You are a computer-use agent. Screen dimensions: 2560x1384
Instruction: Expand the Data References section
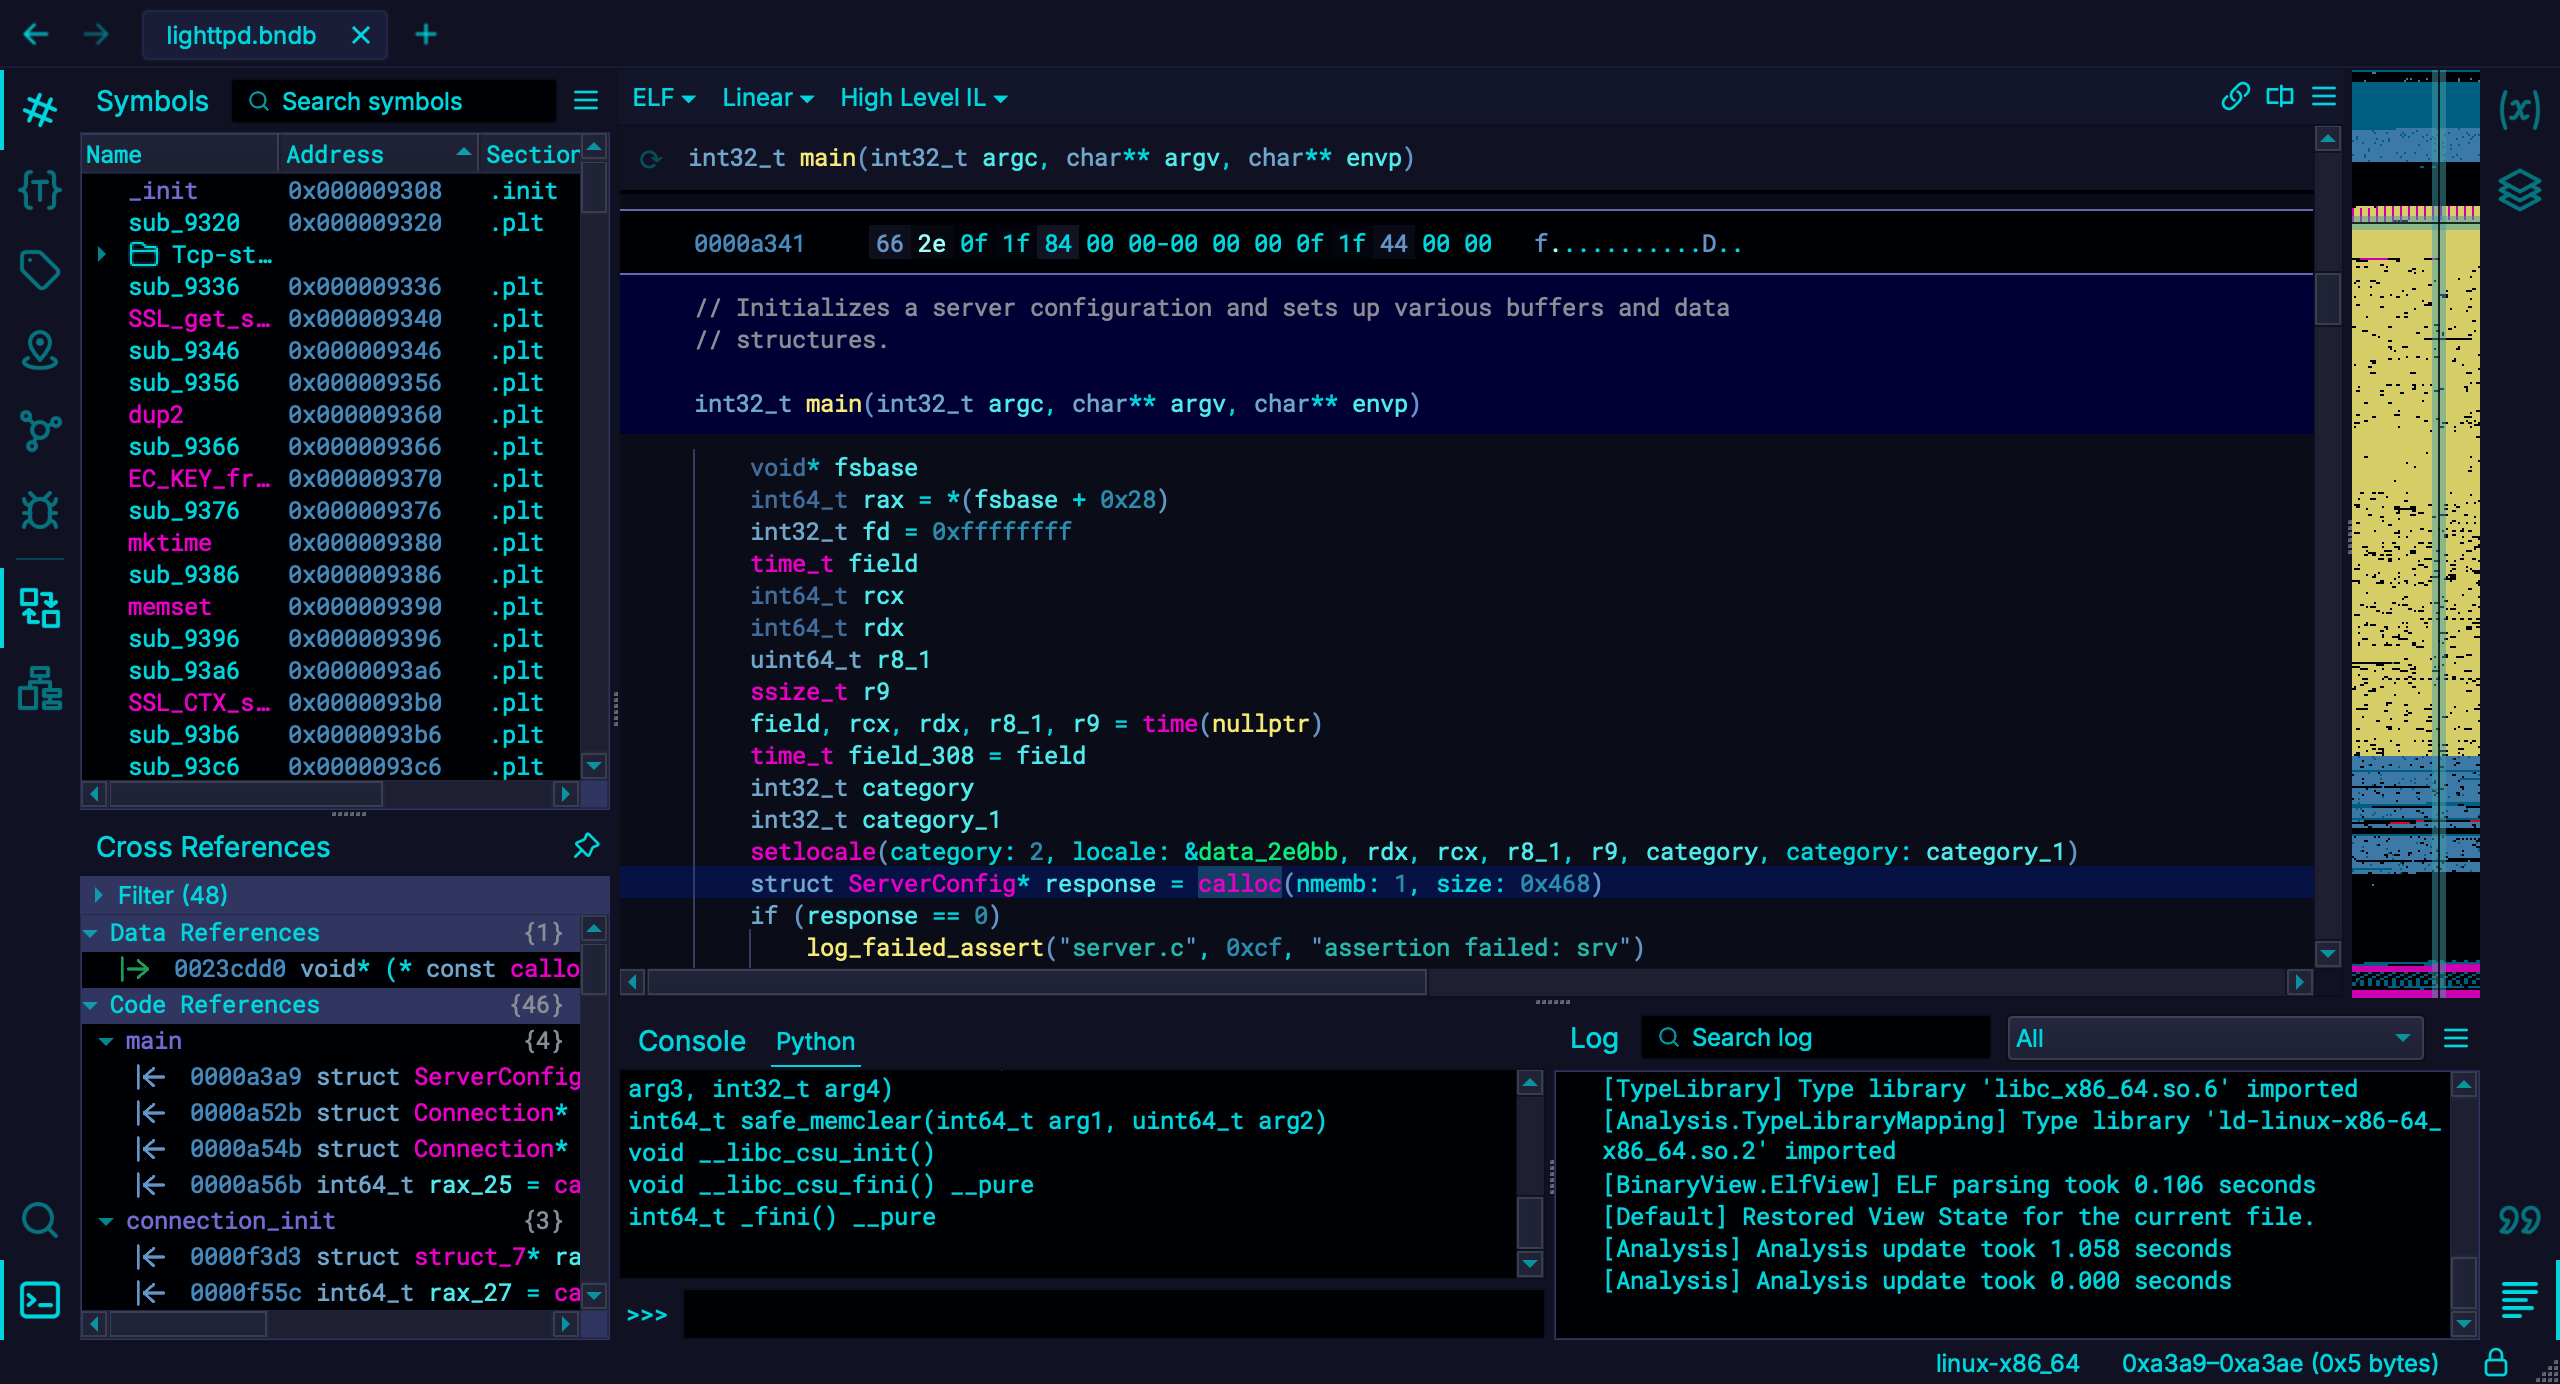(97, 932)
